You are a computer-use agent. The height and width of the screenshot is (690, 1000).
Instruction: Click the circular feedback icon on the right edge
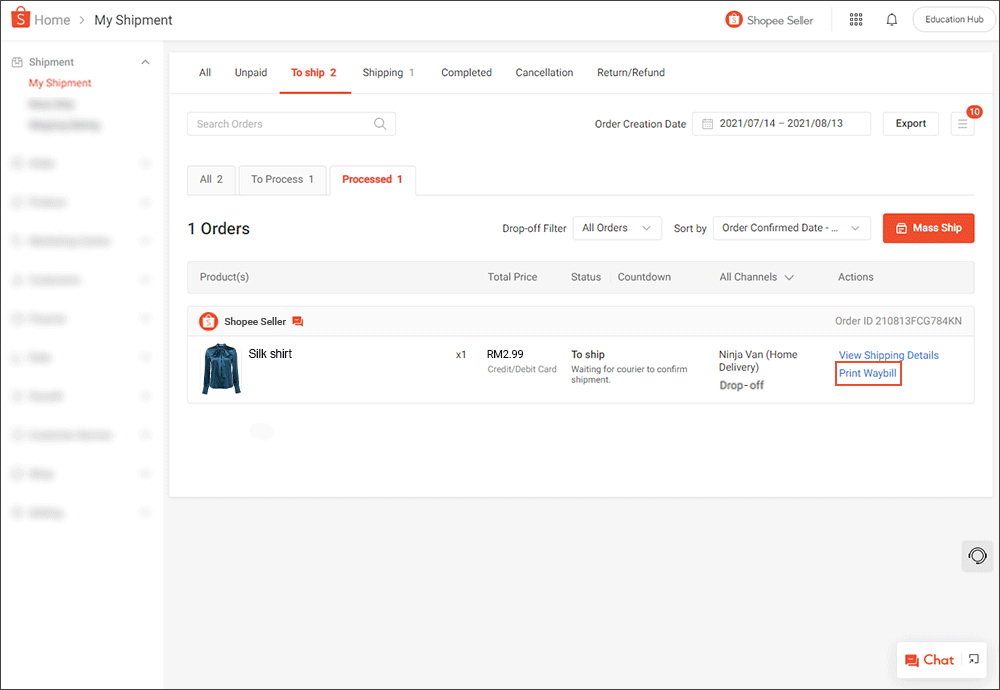977,556
